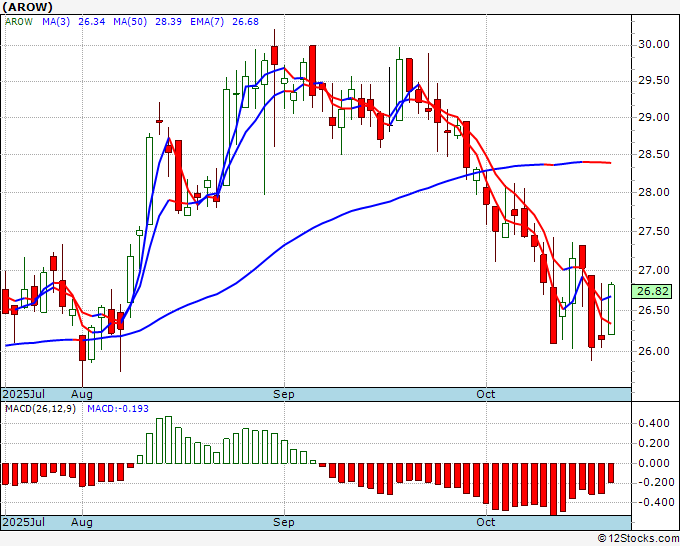Click the 28.50 price axis label

coord(654,154)
